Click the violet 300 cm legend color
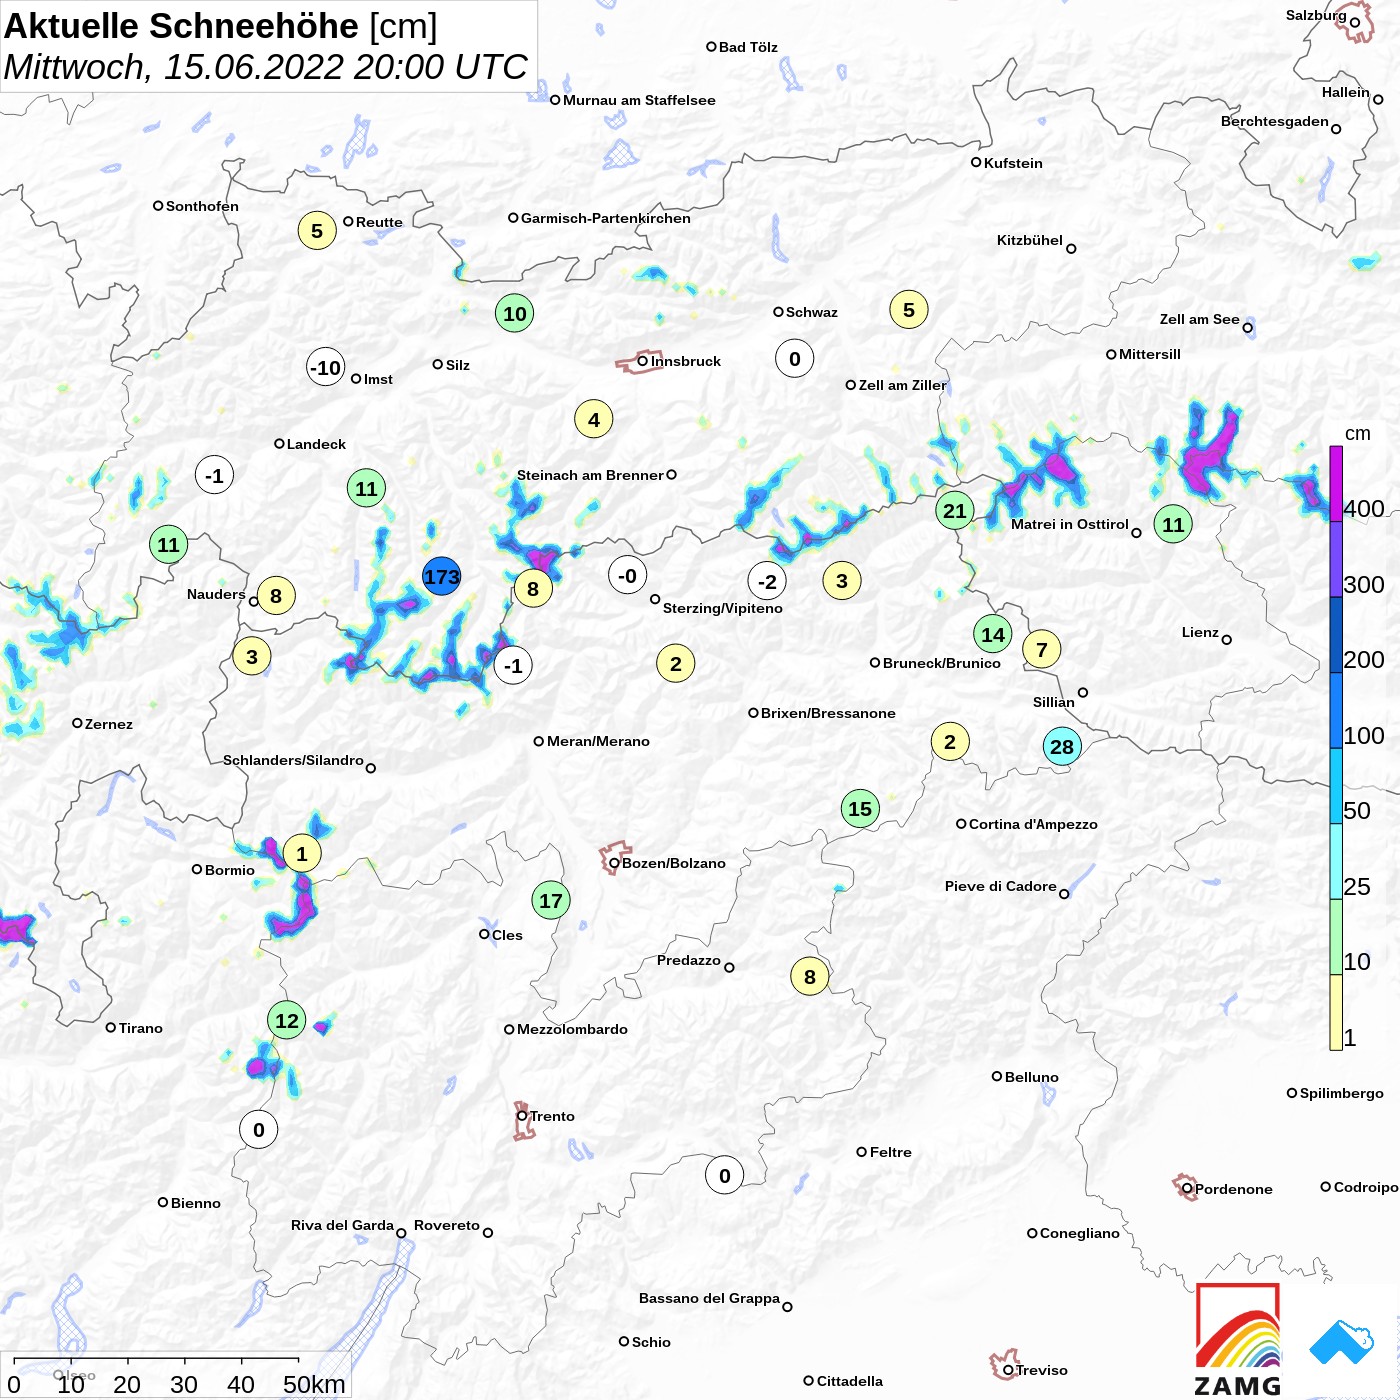This screenshot has height=1400, width=1400. 1336,559
